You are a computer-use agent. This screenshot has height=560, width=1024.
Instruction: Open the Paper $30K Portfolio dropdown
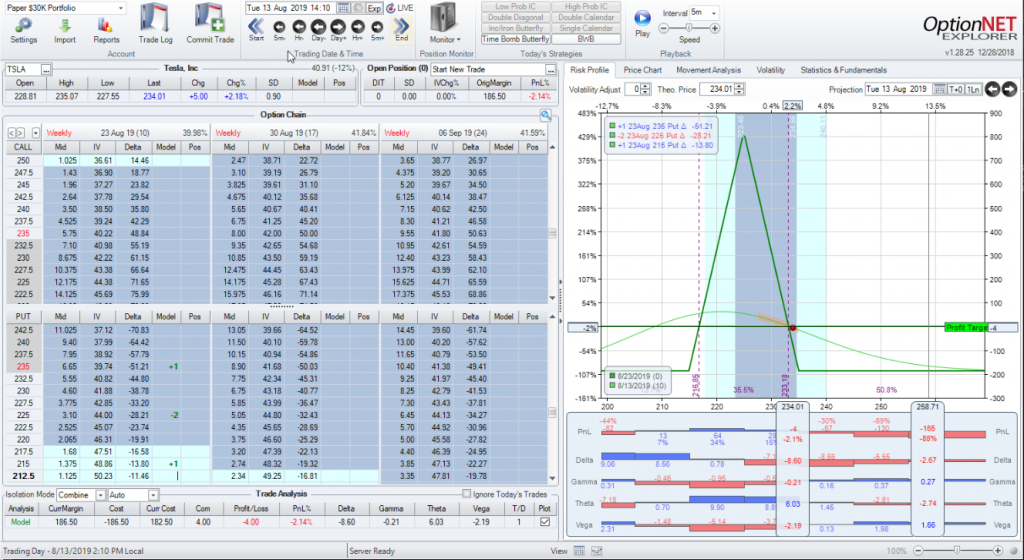(x=121, y=8)
